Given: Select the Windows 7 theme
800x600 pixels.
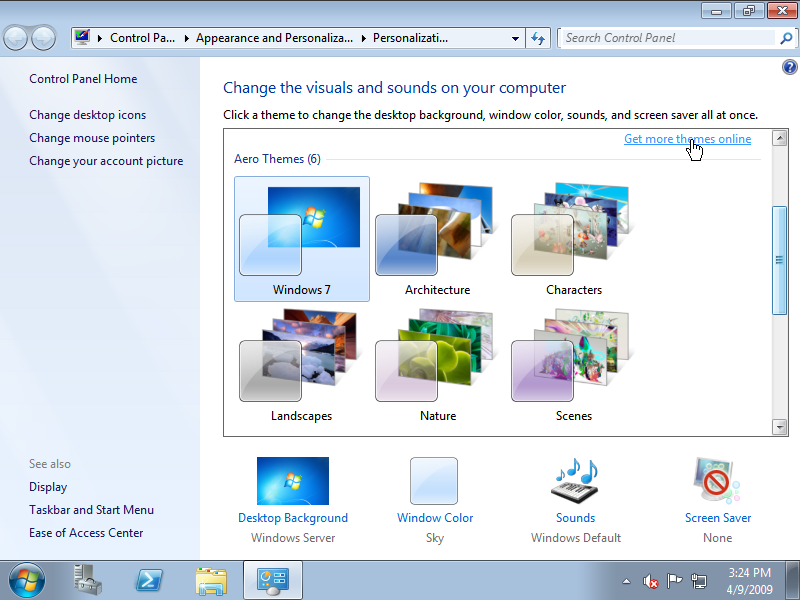Looking at the screenshot, I should point(302,239).
